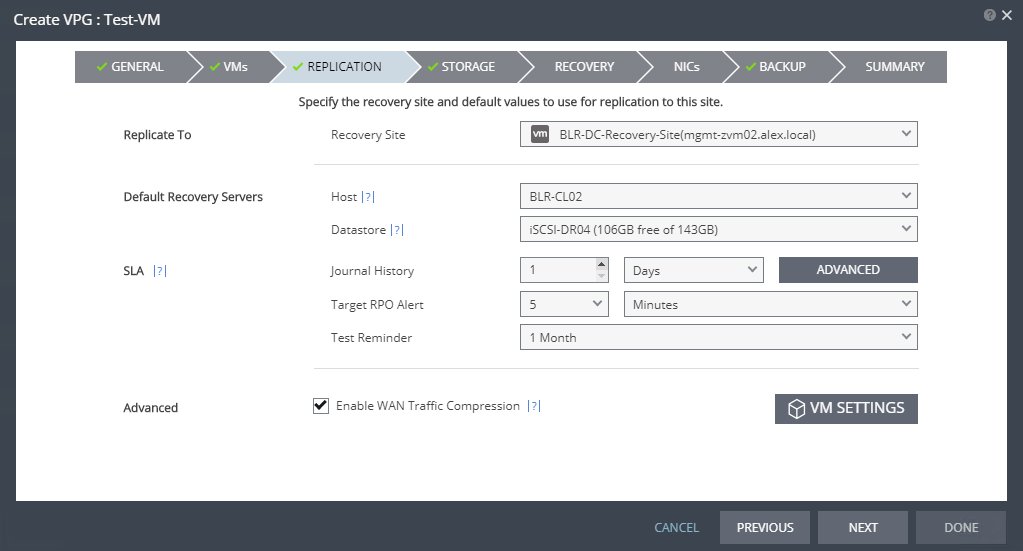The image size is (1023, 551).
Task: Expand the Host dropdown showing BLR-CL02
Action: pyautogui.click(x=718, y=196)
